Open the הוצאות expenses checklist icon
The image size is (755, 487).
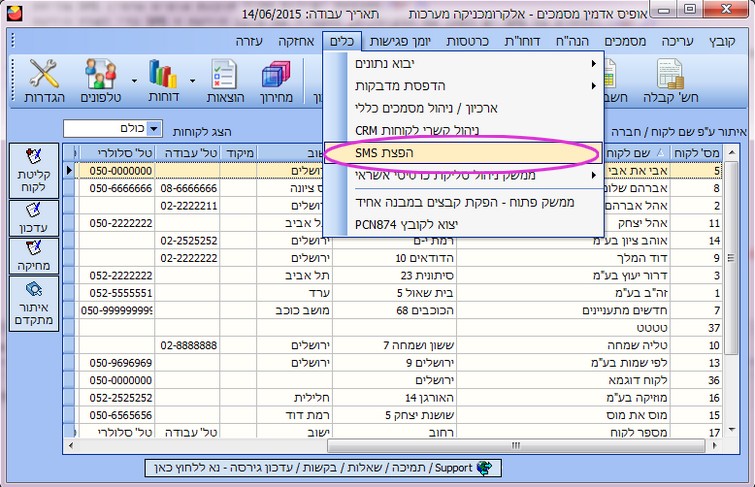pyautogui.click(x=225, y=80)
